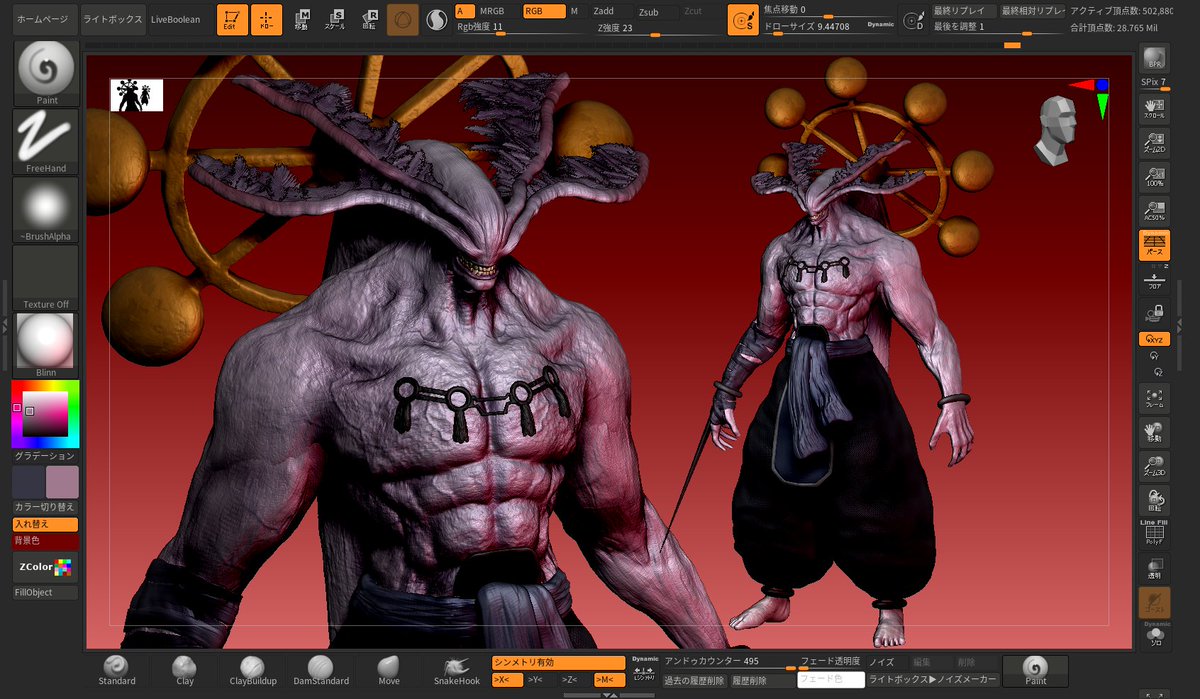1200x699 pixels.
Task: Toggle the フロア floor grid icon
Action: (x=1155, y=279)
